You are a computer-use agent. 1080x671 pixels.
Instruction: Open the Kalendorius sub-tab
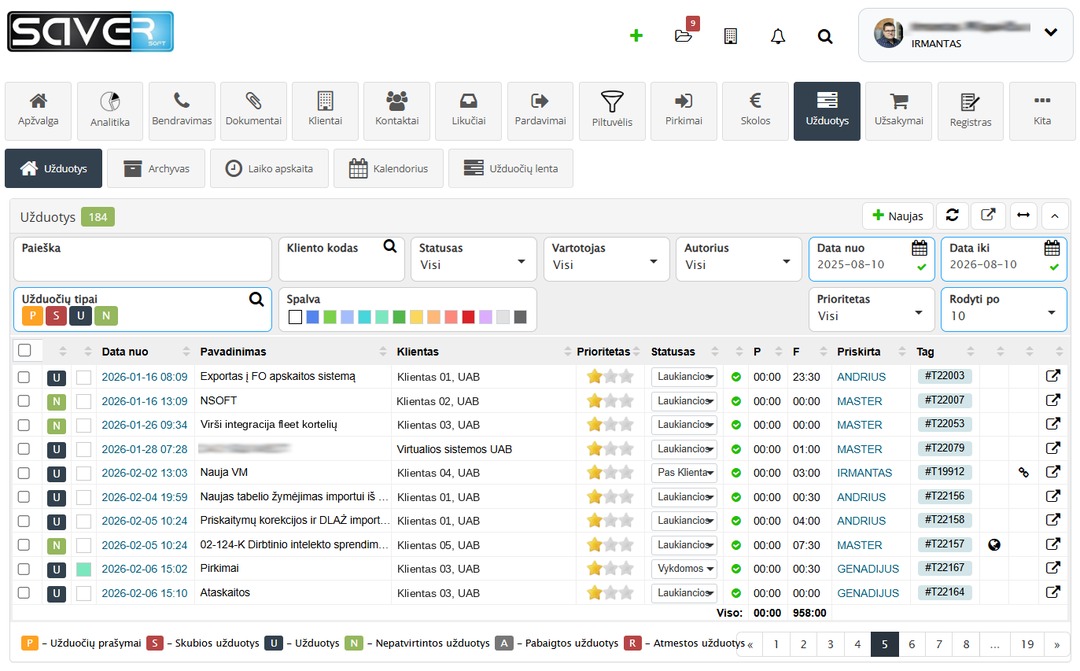pyautogui.click(x=388, y=168)
